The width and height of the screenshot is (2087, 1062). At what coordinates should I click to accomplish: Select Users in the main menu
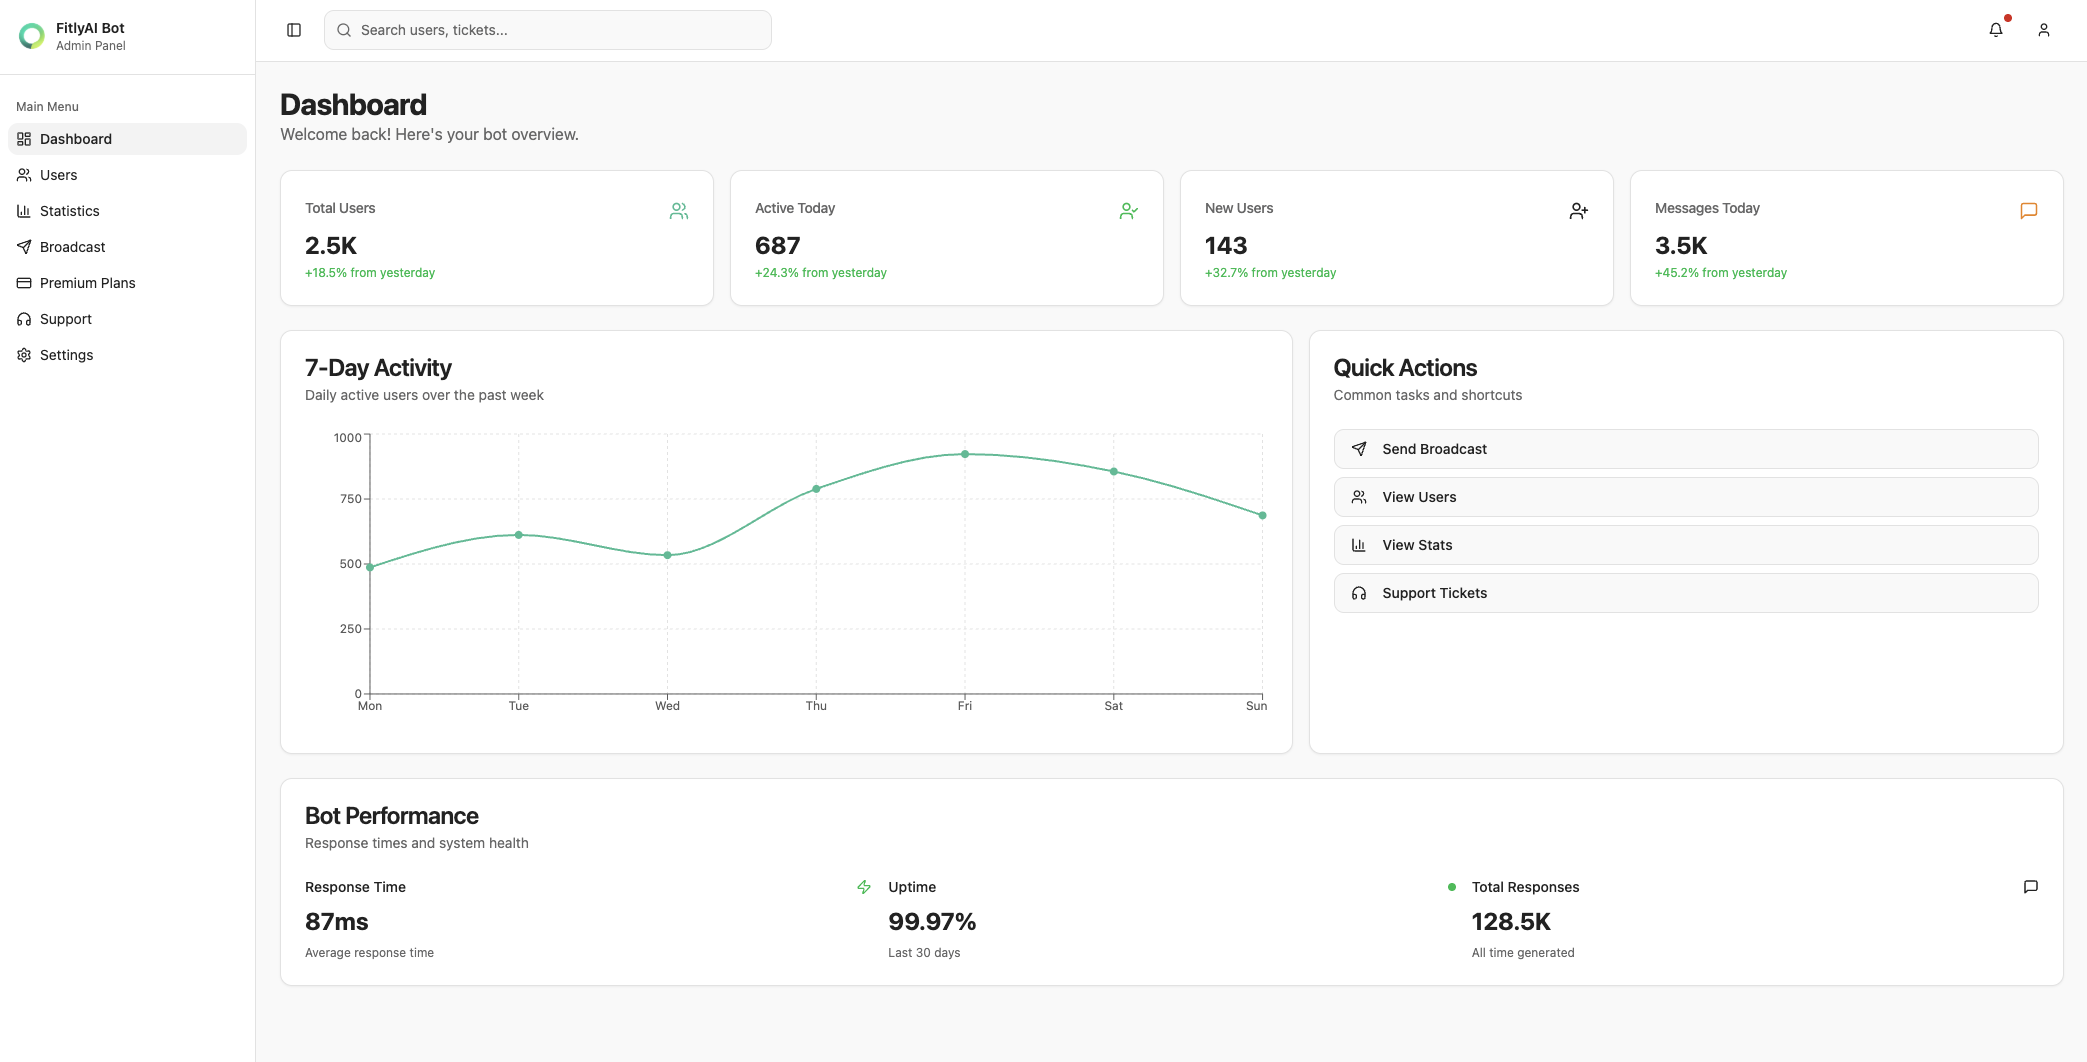point(58,175)
